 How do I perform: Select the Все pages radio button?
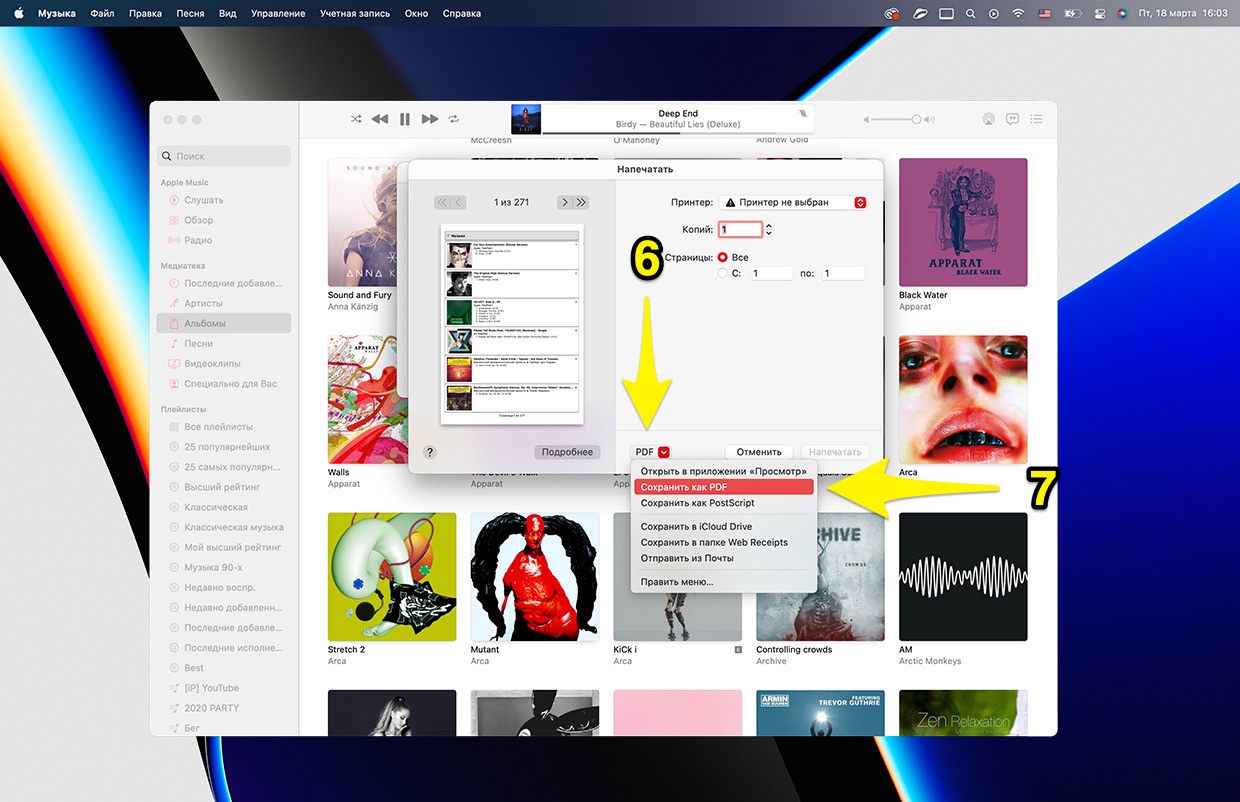point(723,257)
